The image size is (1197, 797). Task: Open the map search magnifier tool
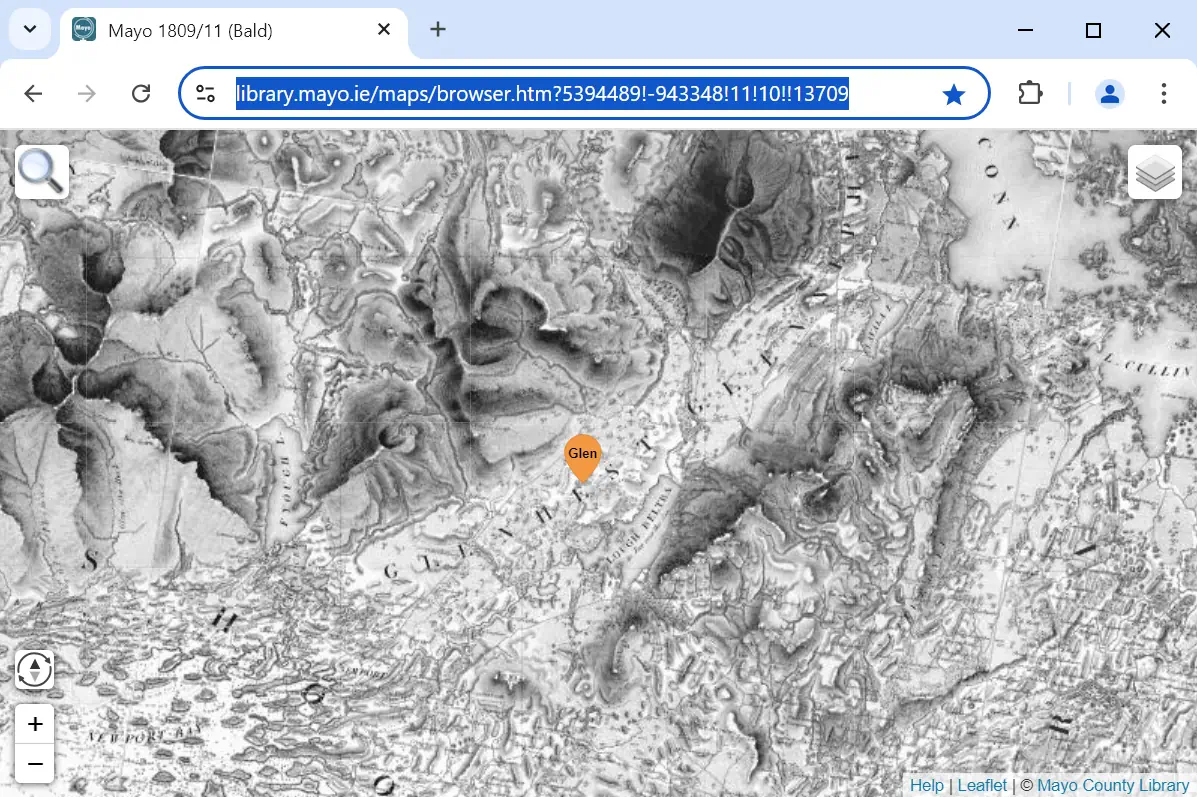pyautogui.click(x=42, y=172)
